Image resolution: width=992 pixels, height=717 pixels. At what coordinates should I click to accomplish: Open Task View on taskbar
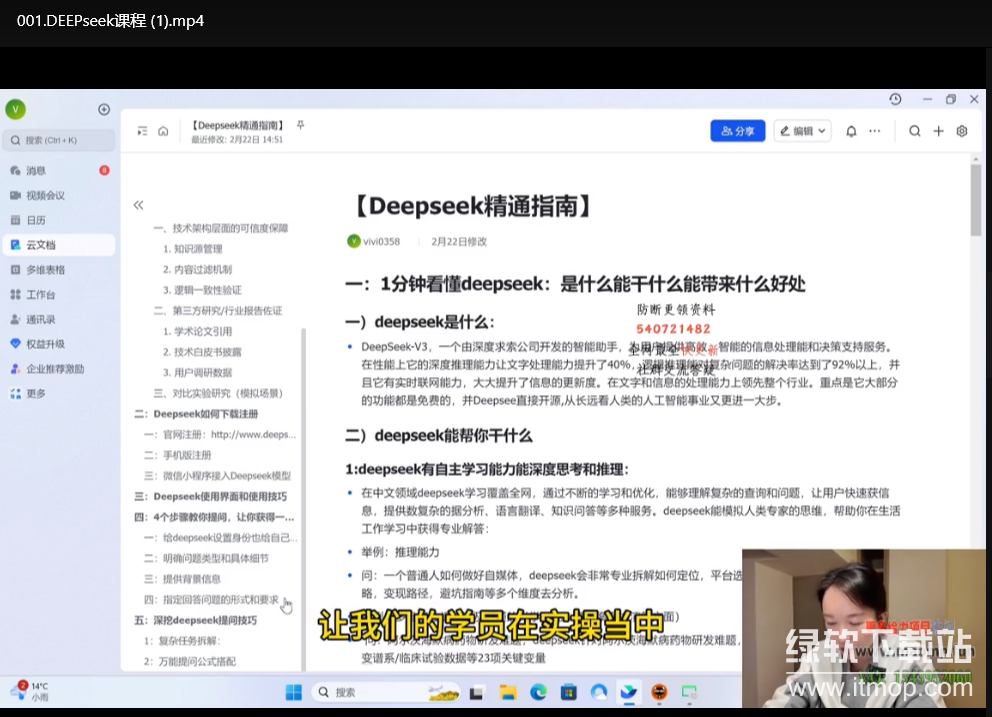476,692
